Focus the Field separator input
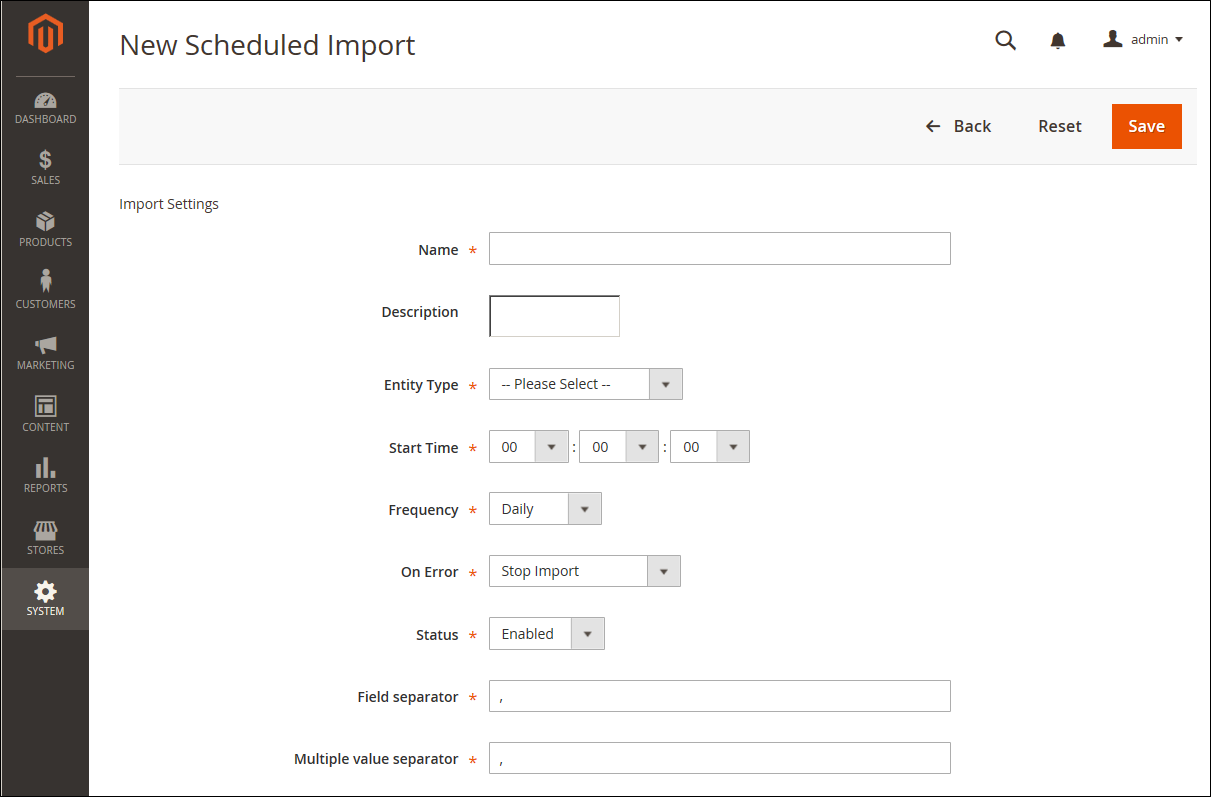Screen dimensions: 1211x797 [x=720, y=696]
